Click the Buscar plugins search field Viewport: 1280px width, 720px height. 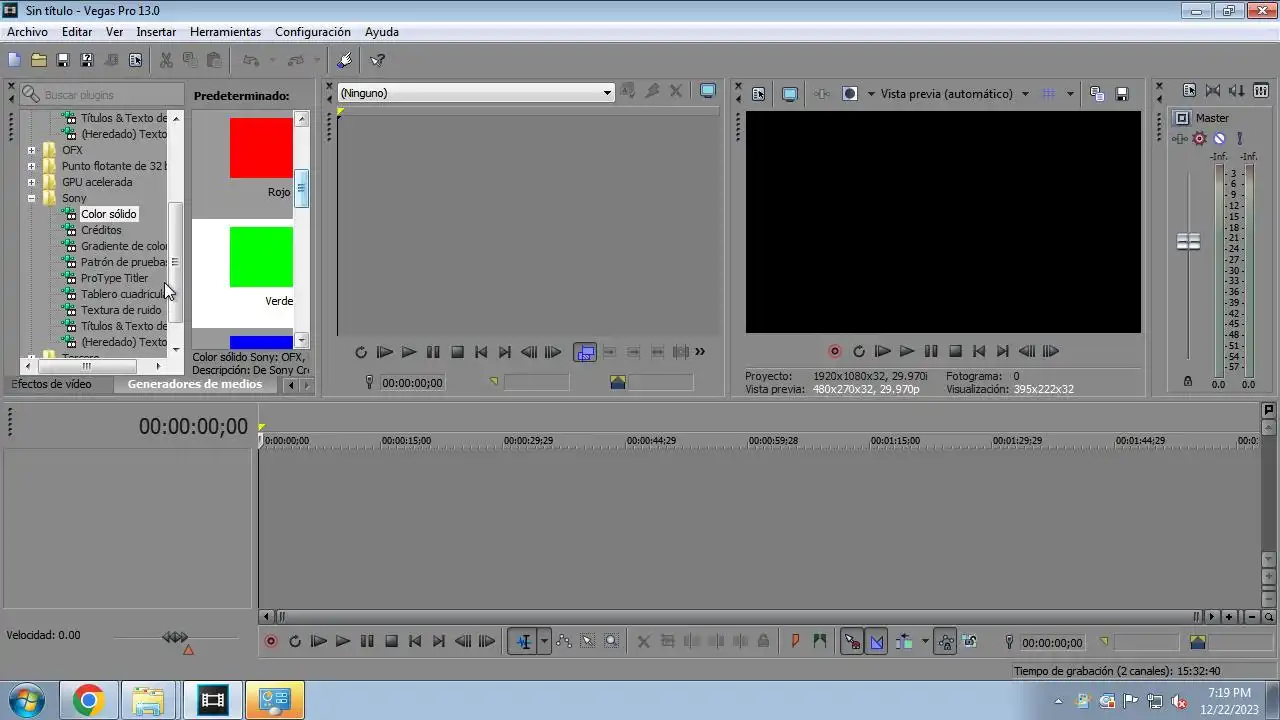[x=101, y=94]
